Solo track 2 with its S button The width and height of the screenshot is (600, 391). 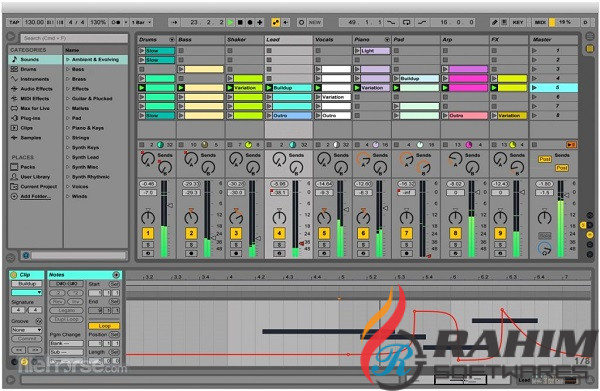pos(191,244)
